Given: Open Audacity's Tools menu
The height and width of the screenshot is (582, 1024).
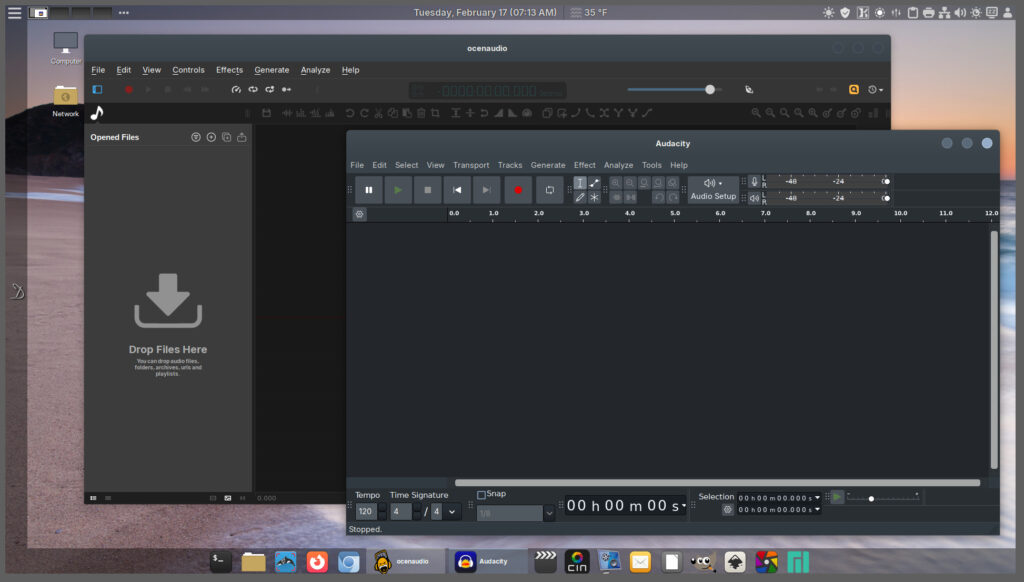Looking at the screenshot, I should click(x=651, y=165).
